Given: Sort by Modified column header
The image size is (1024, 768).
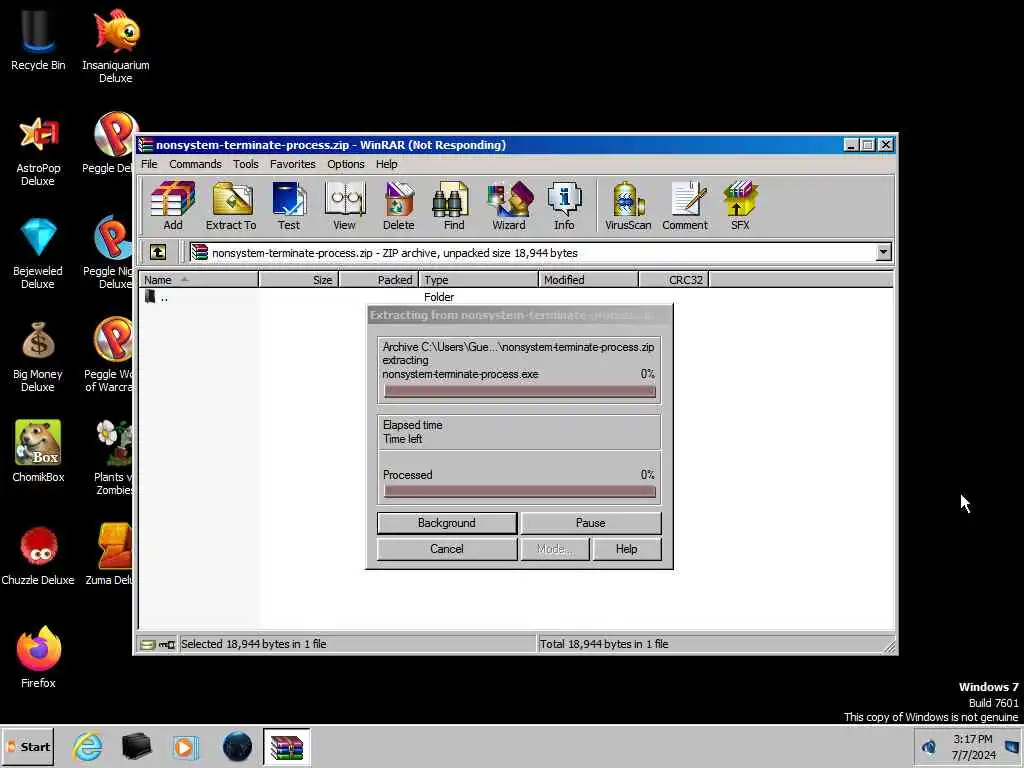Looking at the screenshot, I should 588,280.
